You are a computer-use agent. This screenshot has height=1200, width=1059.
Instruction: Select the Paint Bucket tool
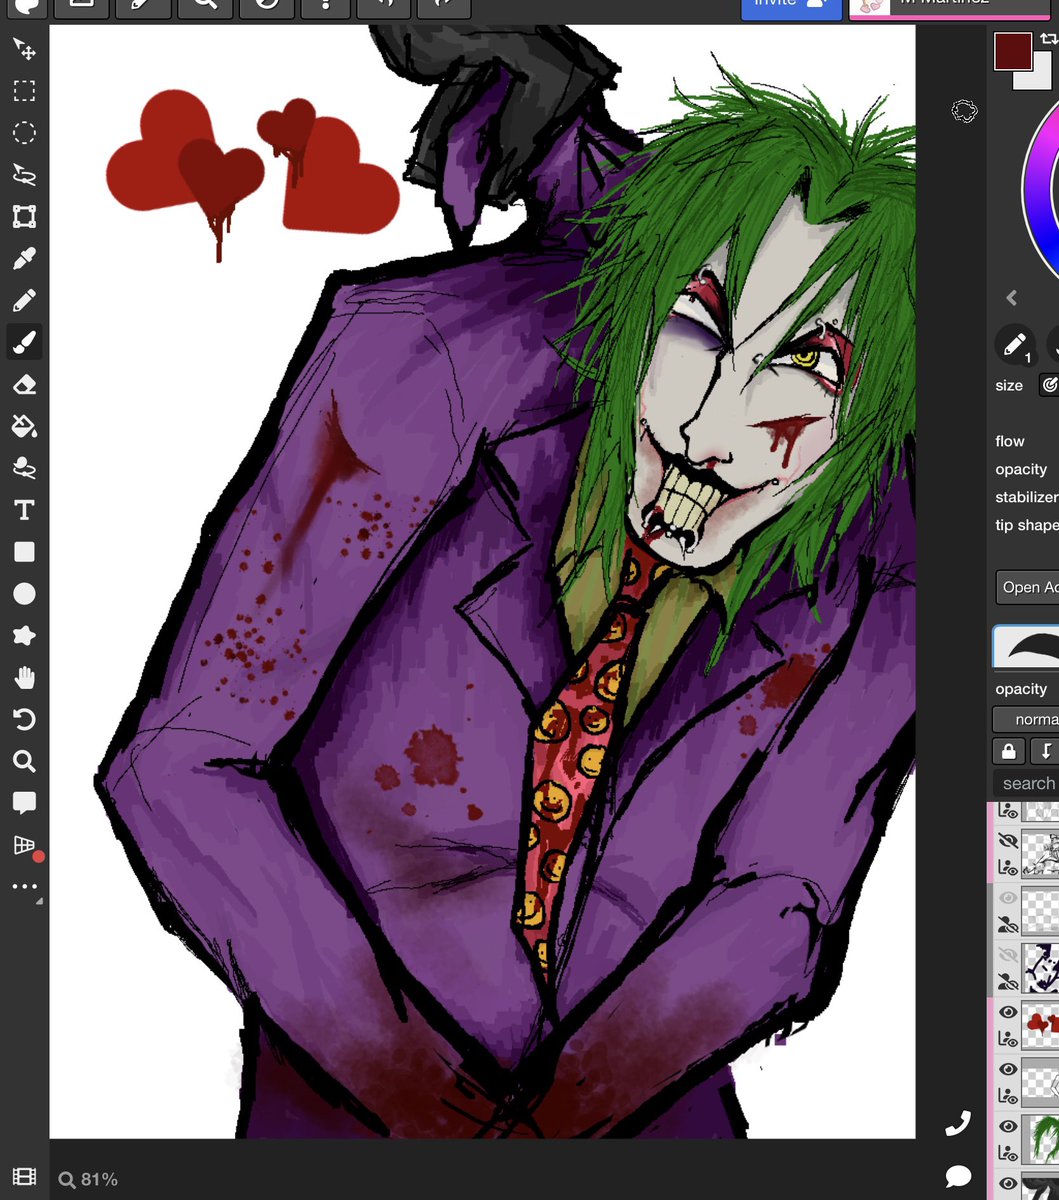coord(24,427)
